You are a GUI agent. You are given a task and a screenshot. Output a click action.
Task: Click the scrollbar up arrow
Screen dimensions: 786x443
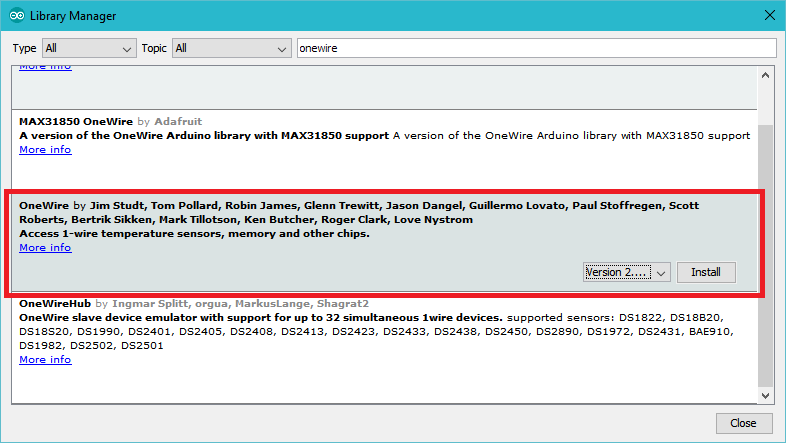tap(765, 75)
